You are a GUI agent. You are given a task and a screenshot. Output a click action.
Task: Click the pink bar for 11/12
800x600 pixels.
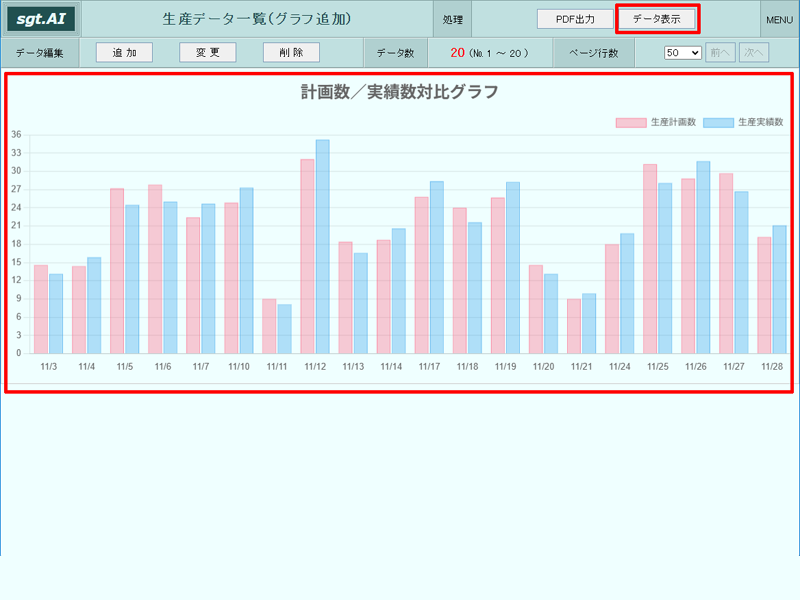307,256
